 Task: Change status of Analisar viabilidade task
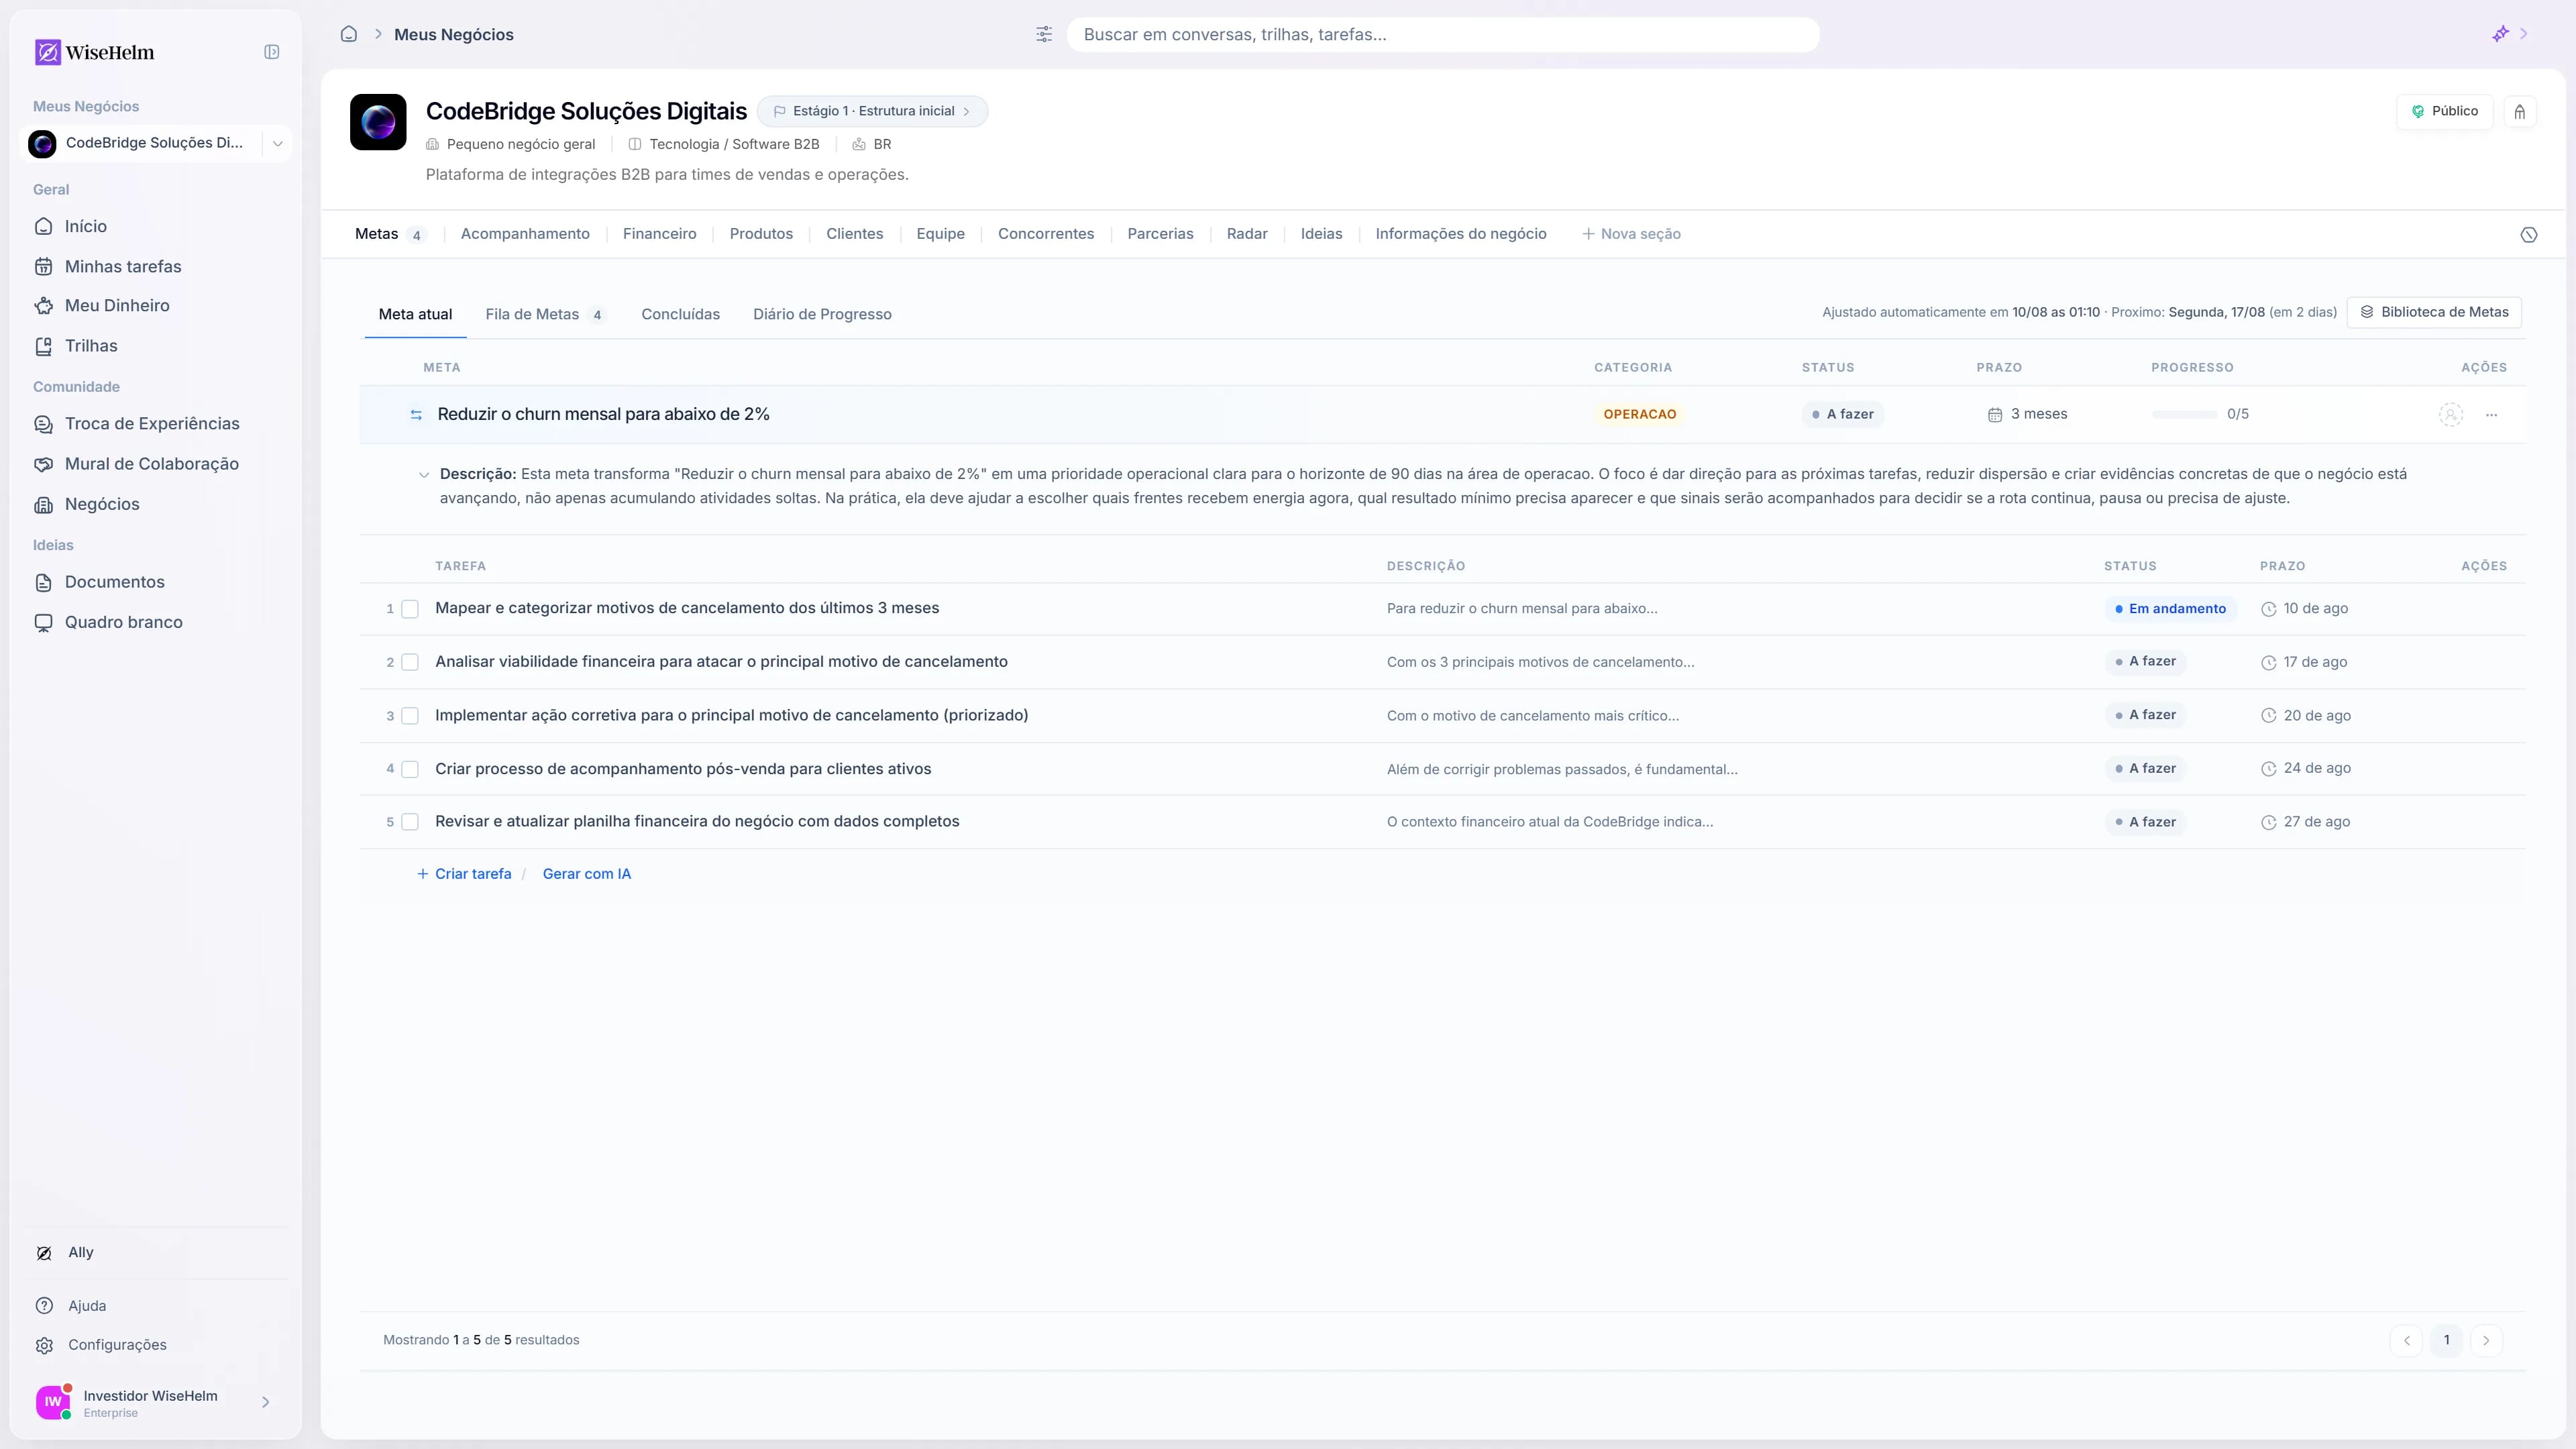(2145, 662)
